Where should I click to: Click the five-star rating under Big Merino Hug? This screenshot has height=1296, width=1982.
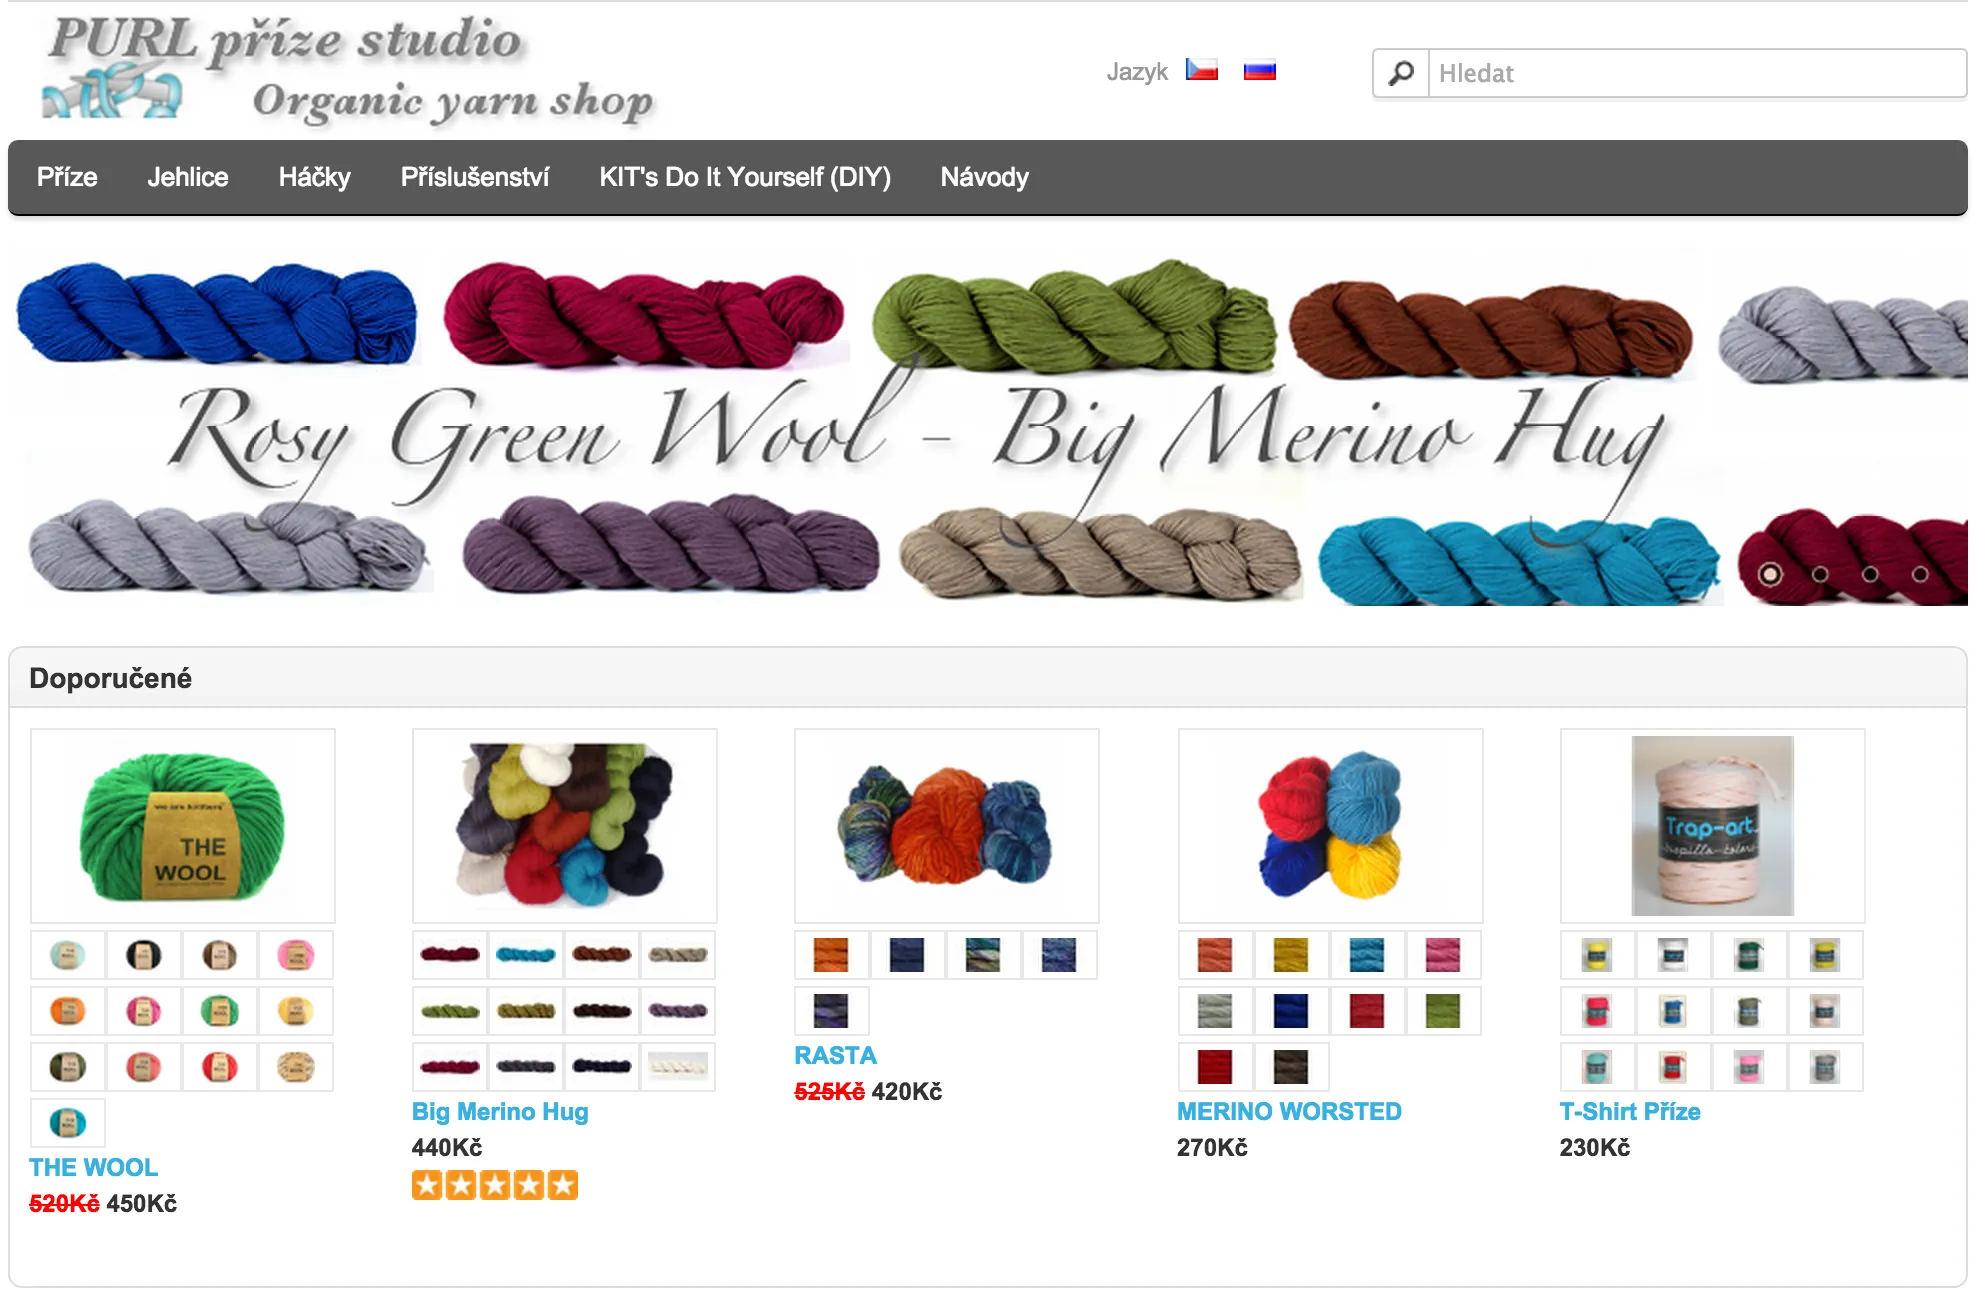(495, 1185)
